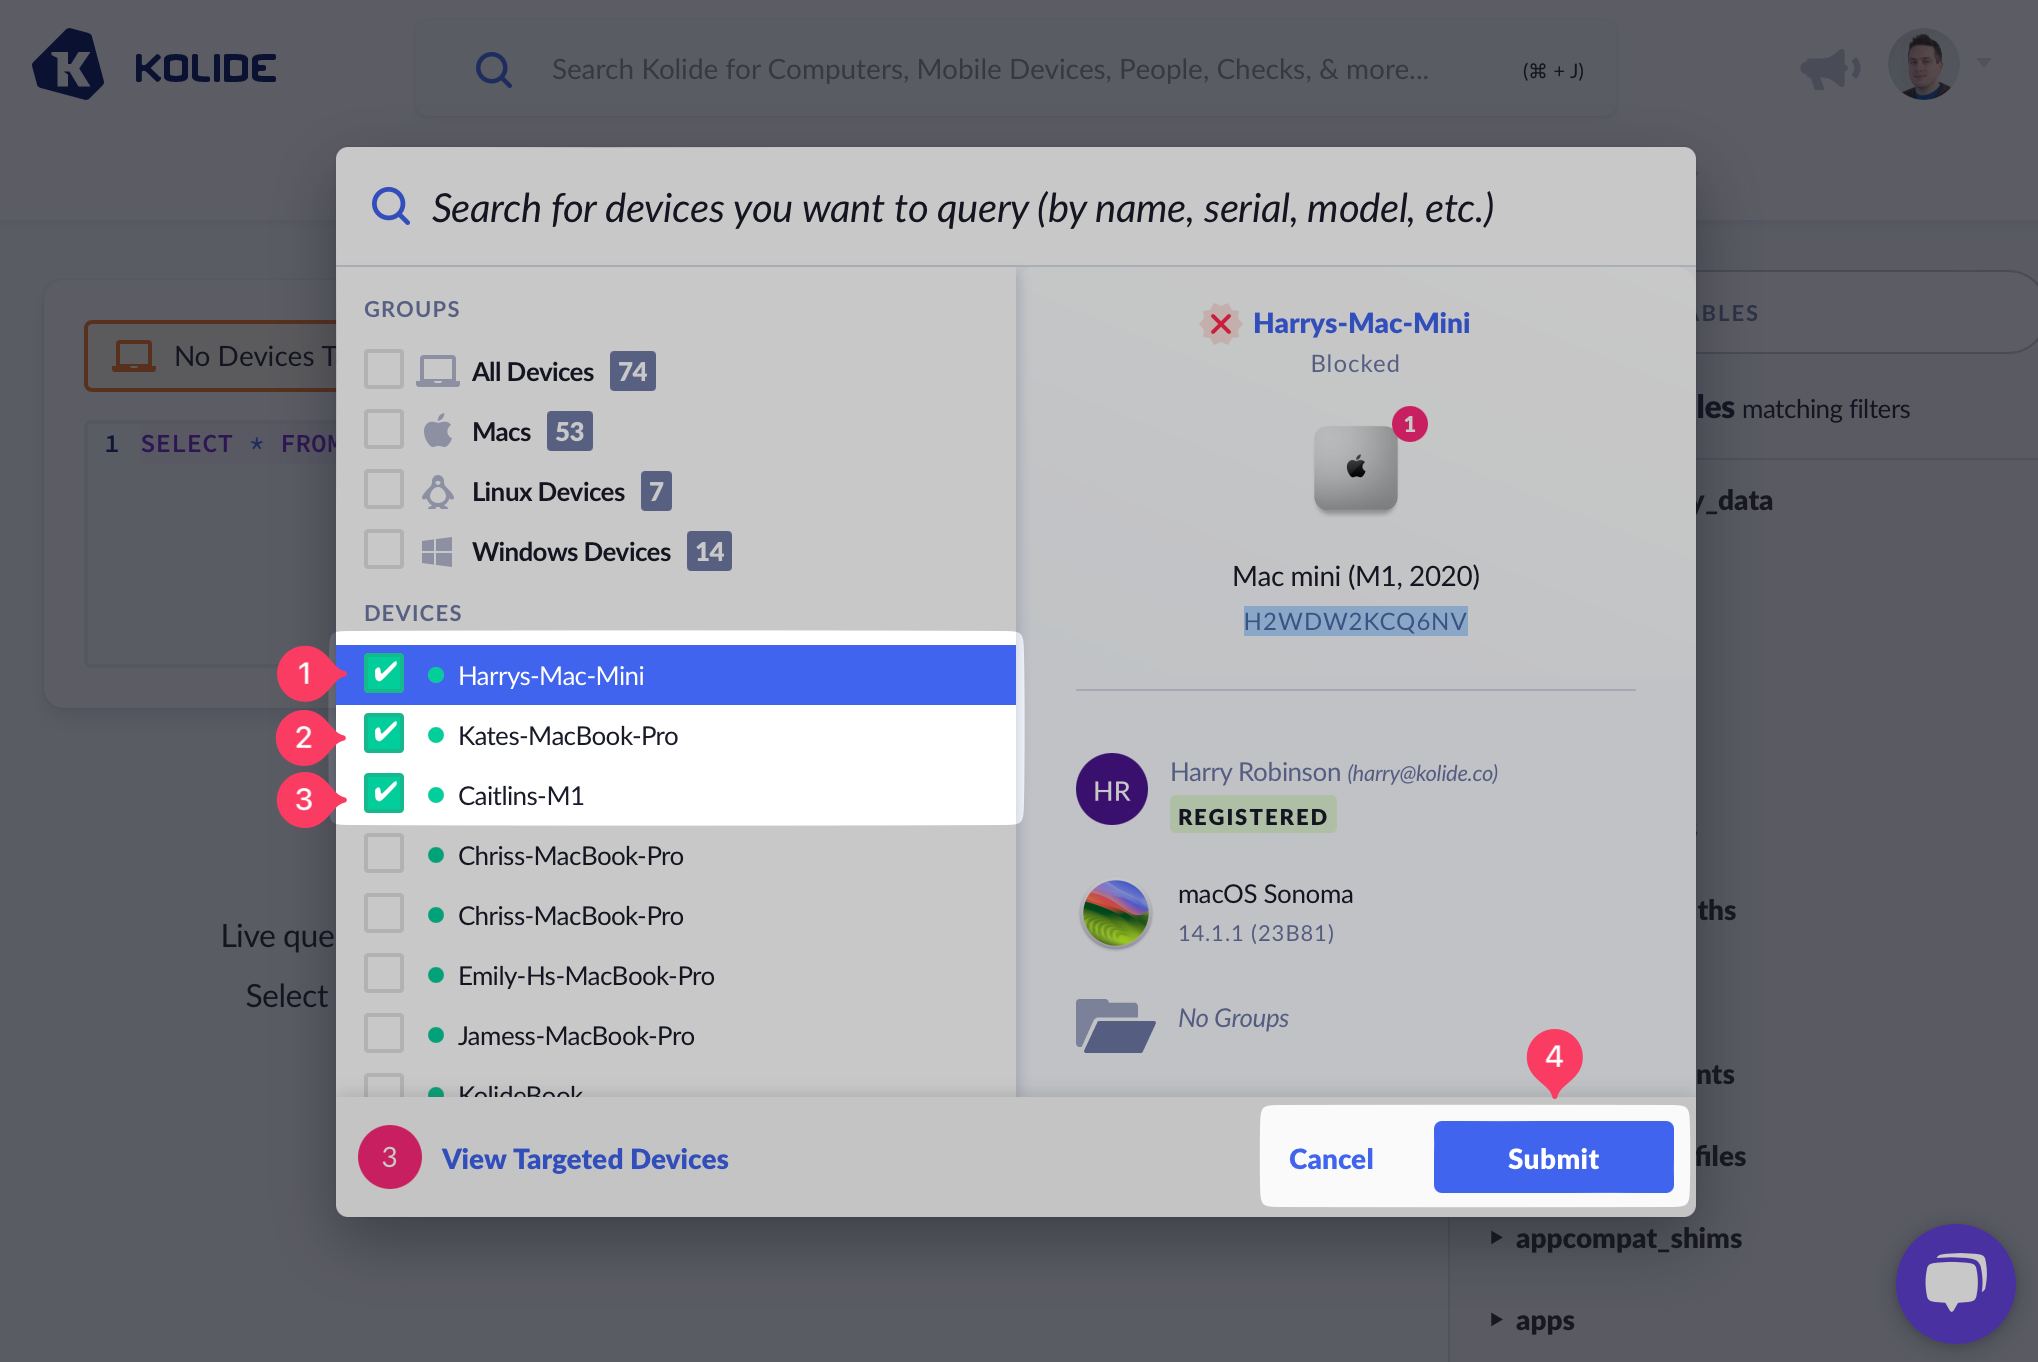Check the Emily-Hs-MacBook-Pro checkbox
This screenshot has height=1362, width=2038.
[384, 974]
